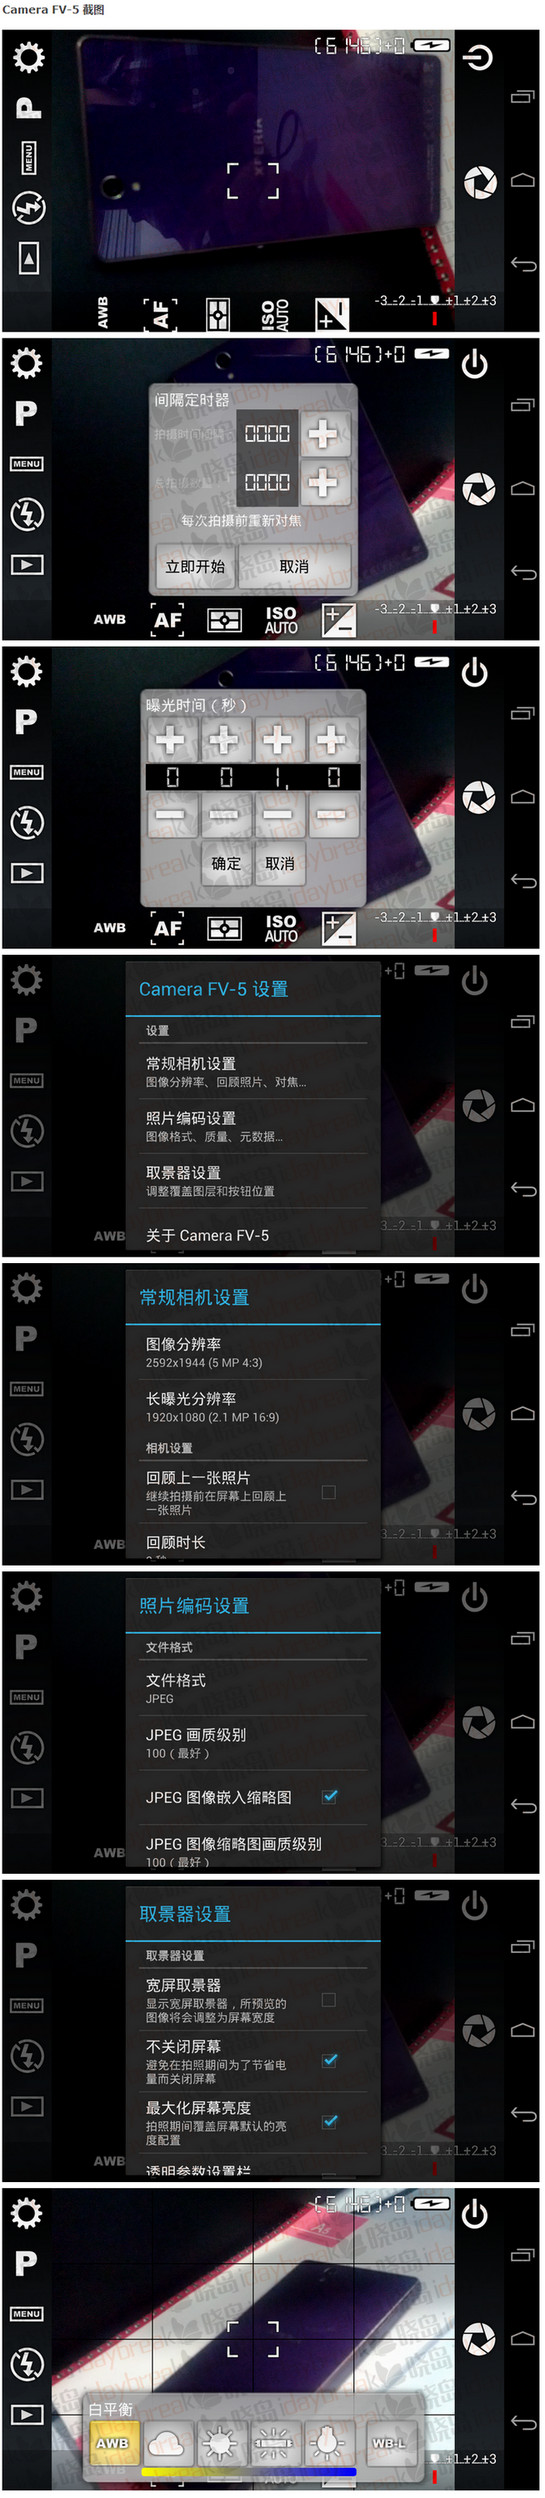This screenshot has height=2498, width=545.
Task: Open the 图像分辨率 resolution selector
Action: click(248, 1352)
